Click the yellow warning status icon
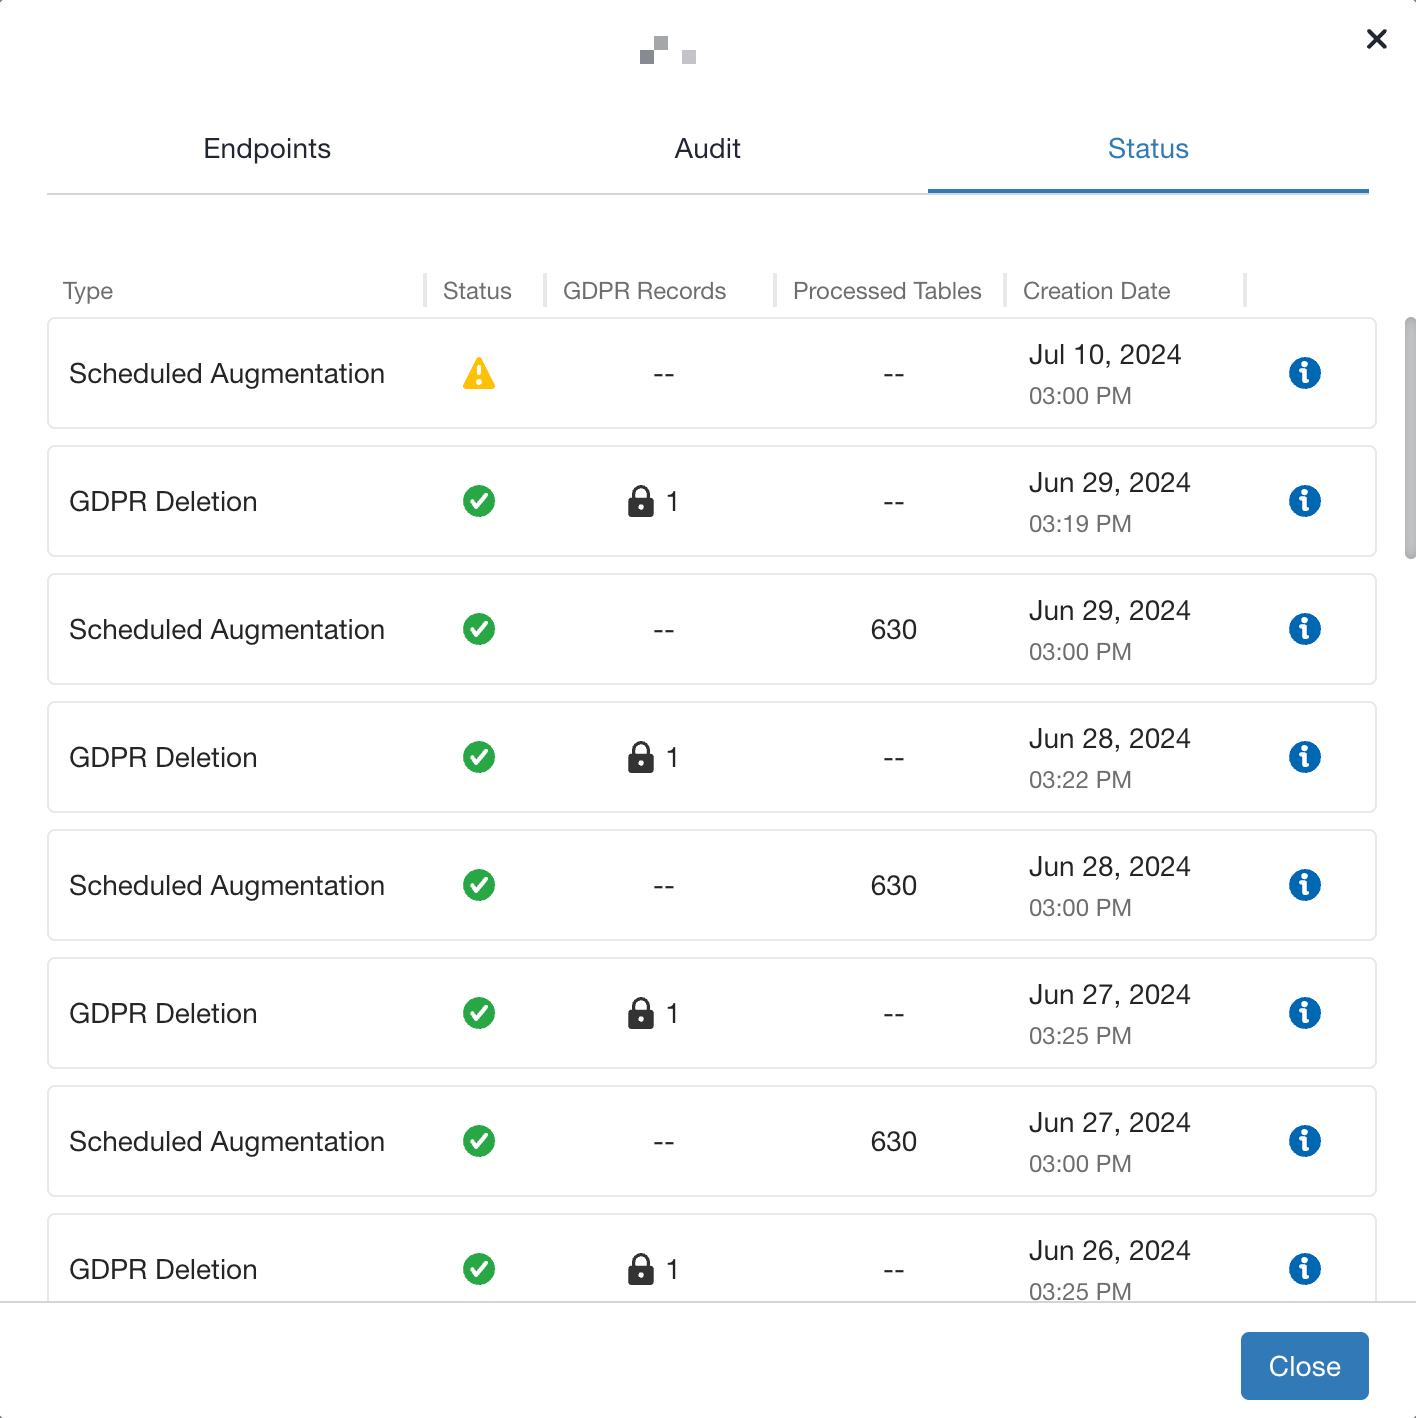 click(479, 373)
